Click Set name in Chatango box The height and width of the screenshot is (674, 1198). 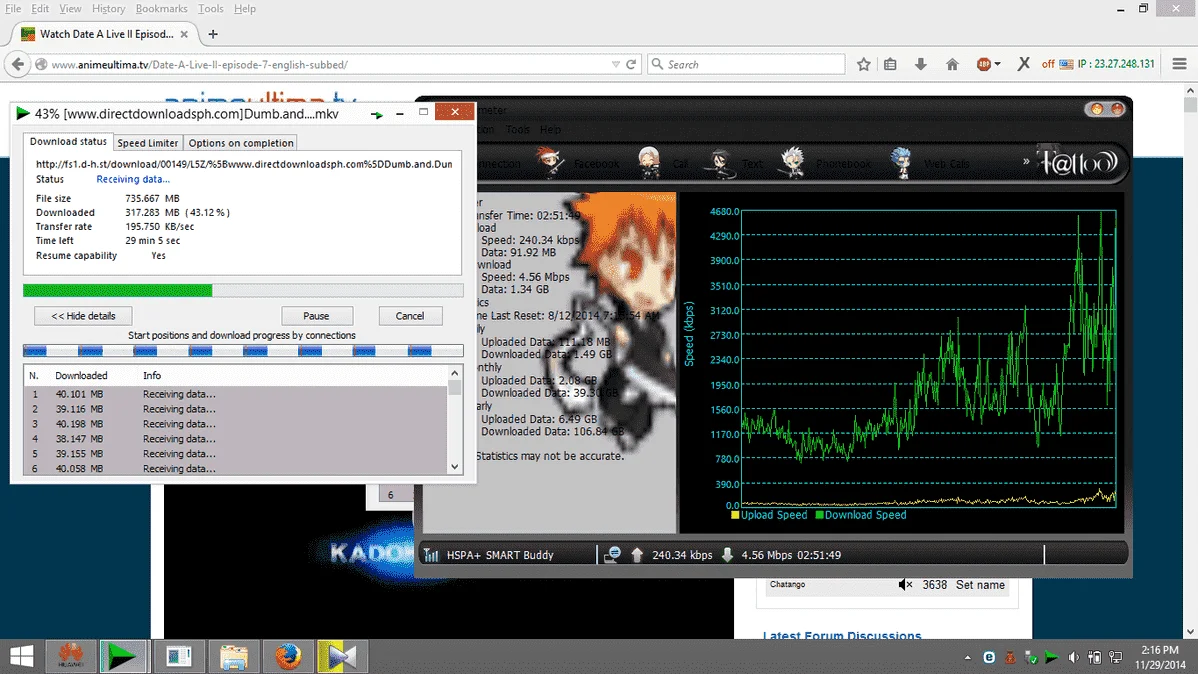coord(980,585)
